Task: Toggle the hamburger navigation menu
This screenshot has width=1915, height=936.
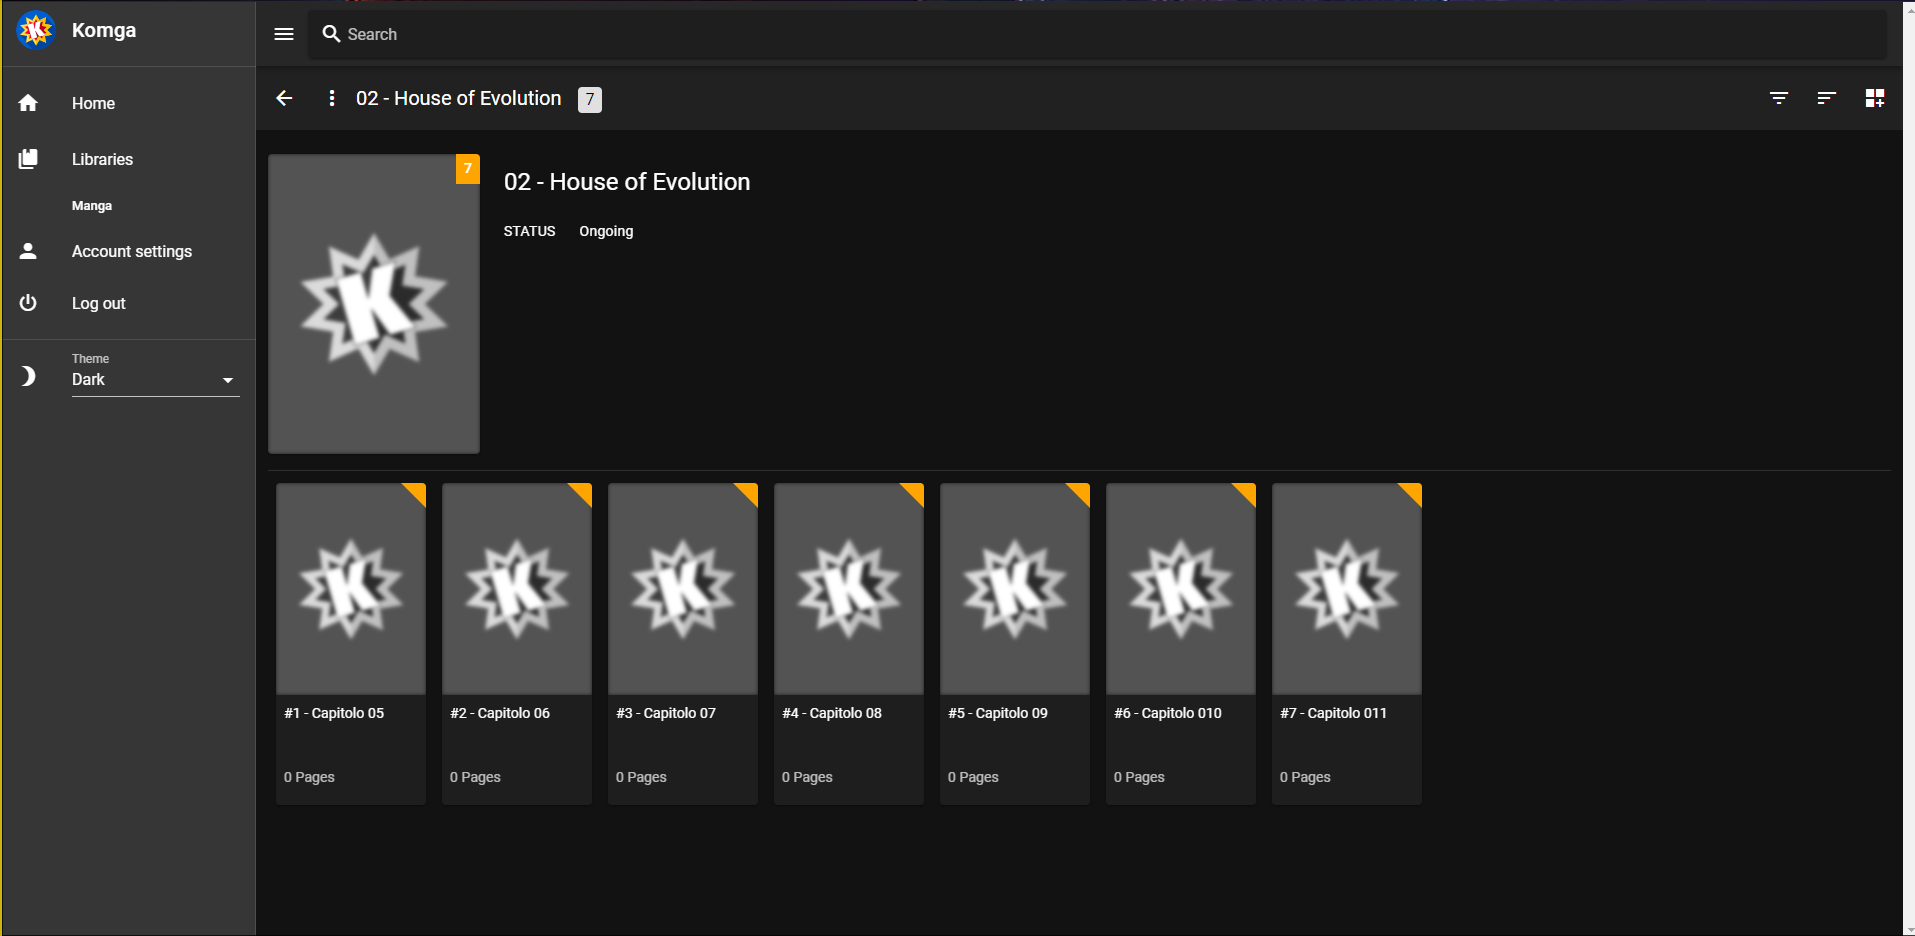Action: pos(284,34)
